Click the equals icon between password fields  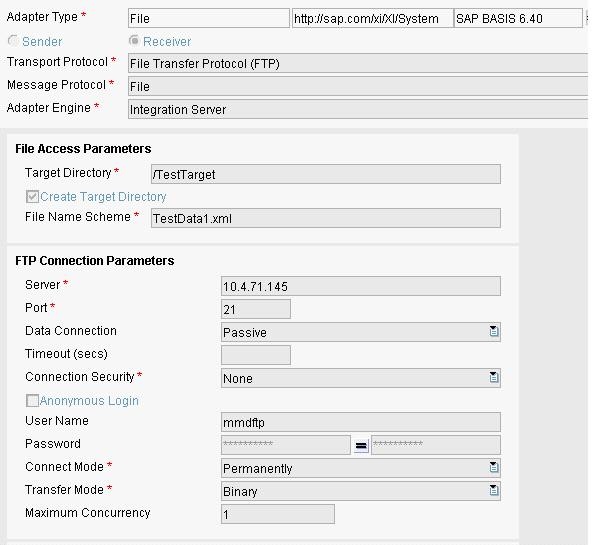[361, 445]
